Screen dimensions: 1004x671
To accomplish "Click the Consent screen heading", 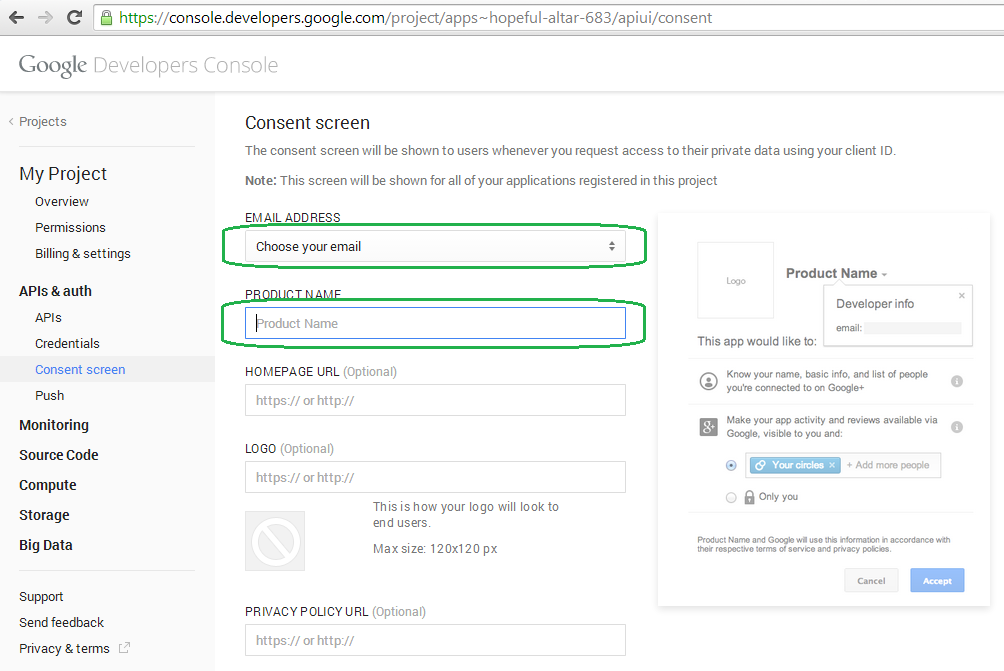I will point(307,123).
